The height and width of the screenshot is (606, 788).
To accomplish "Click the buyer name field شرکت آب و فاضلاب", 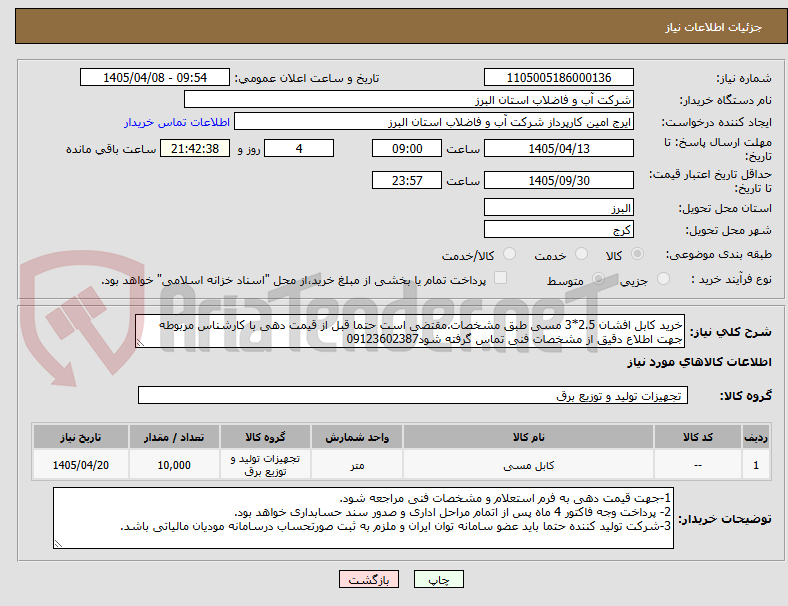I will (x=409, y=99).
